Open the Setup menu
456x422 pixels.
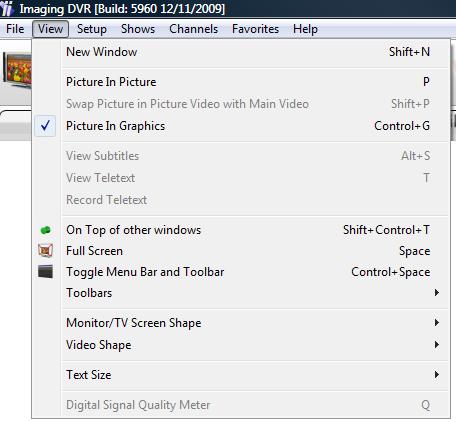(x=92, y=29)
